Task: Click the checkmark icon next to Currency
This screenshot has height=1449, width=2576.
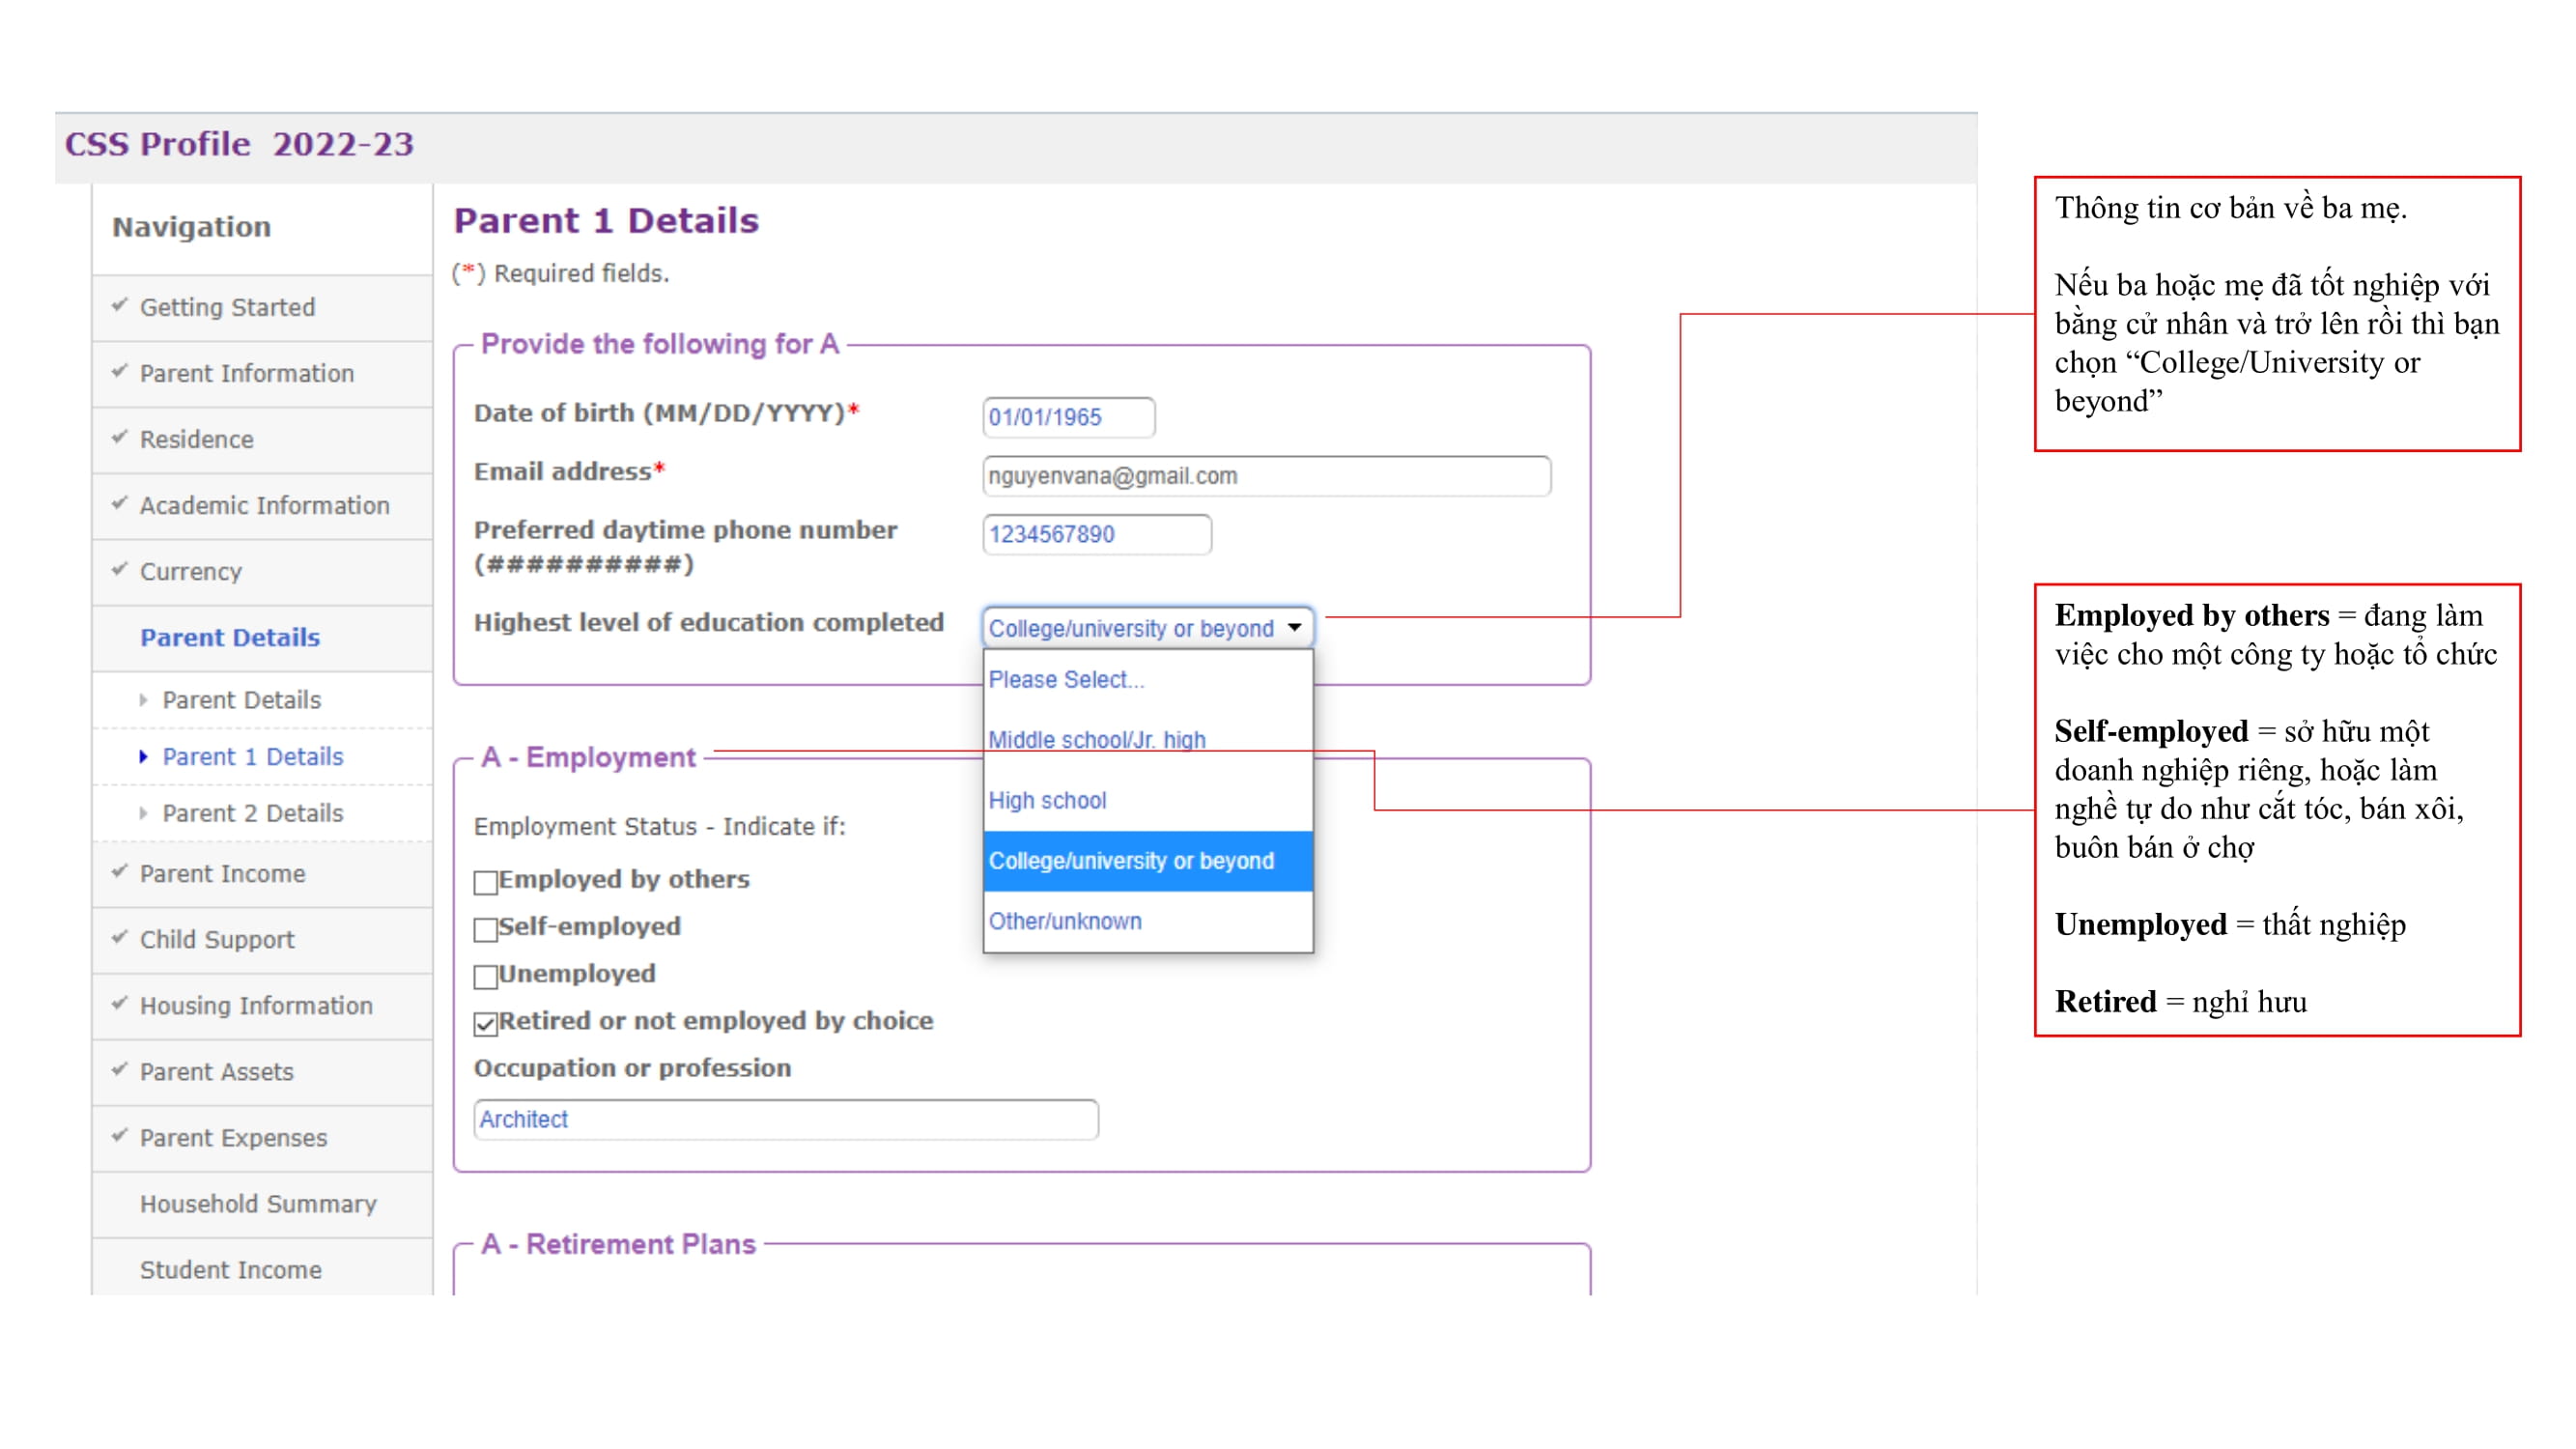Action: [120, 569]
